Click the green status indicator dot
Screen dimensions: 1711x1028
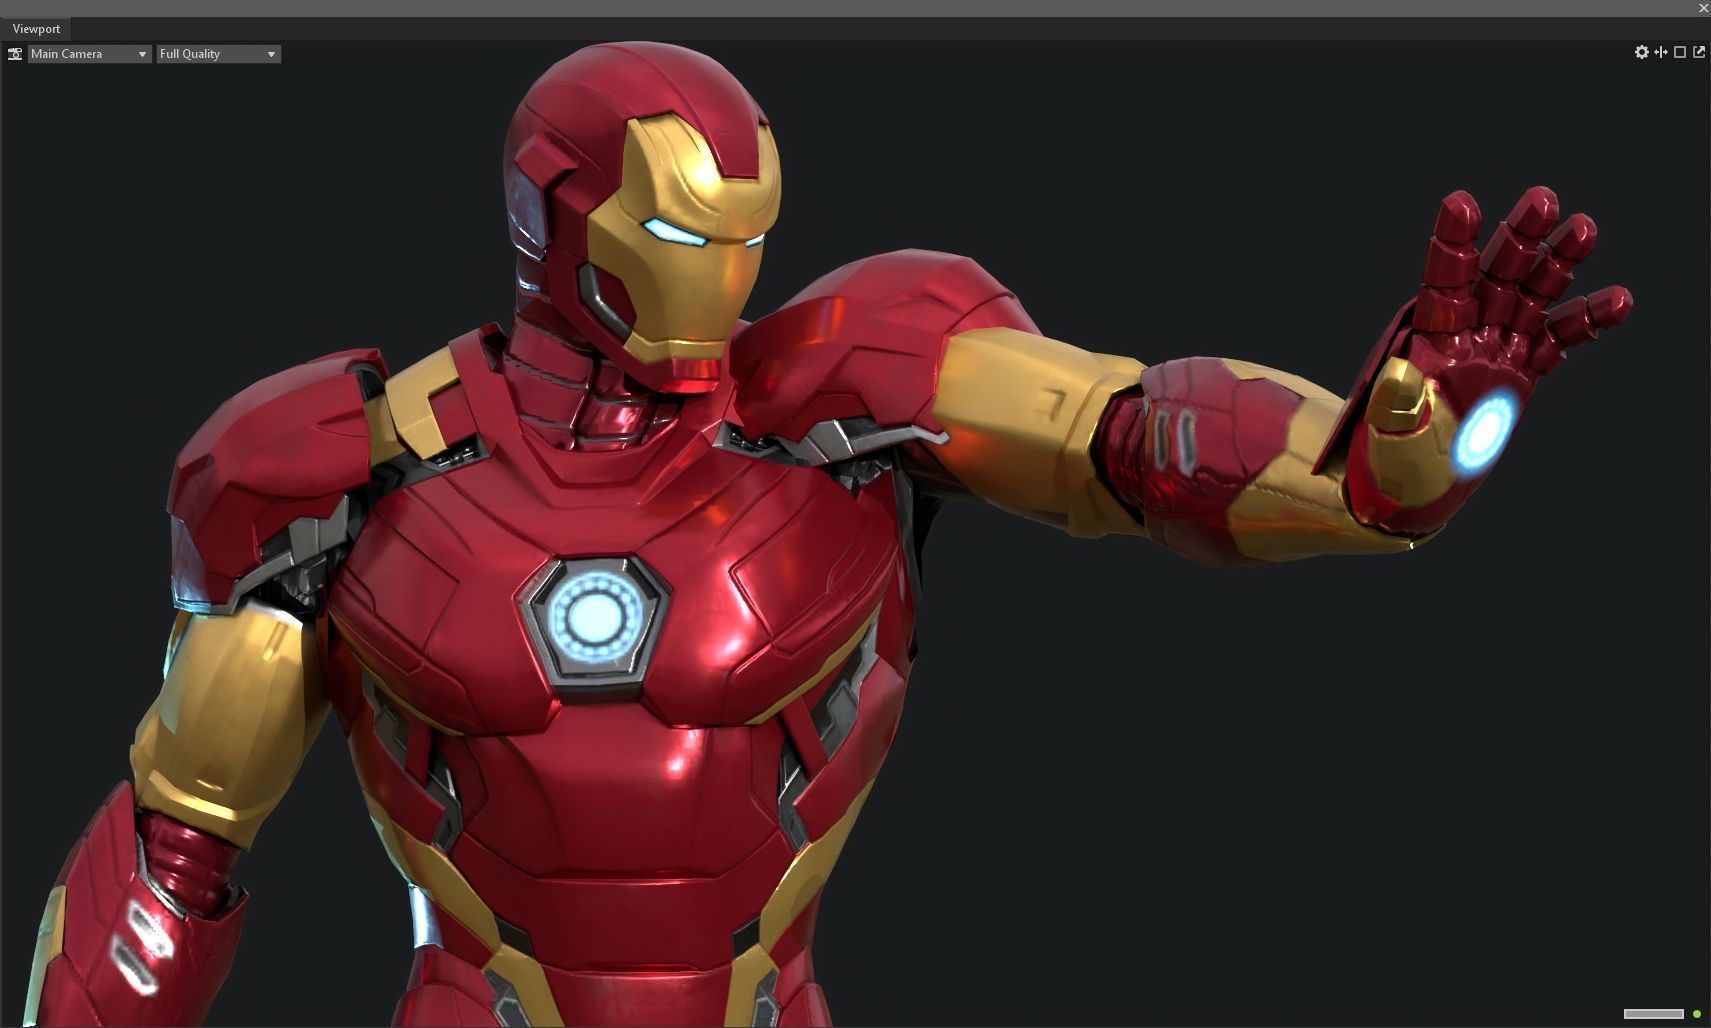pos(1696,1014)
